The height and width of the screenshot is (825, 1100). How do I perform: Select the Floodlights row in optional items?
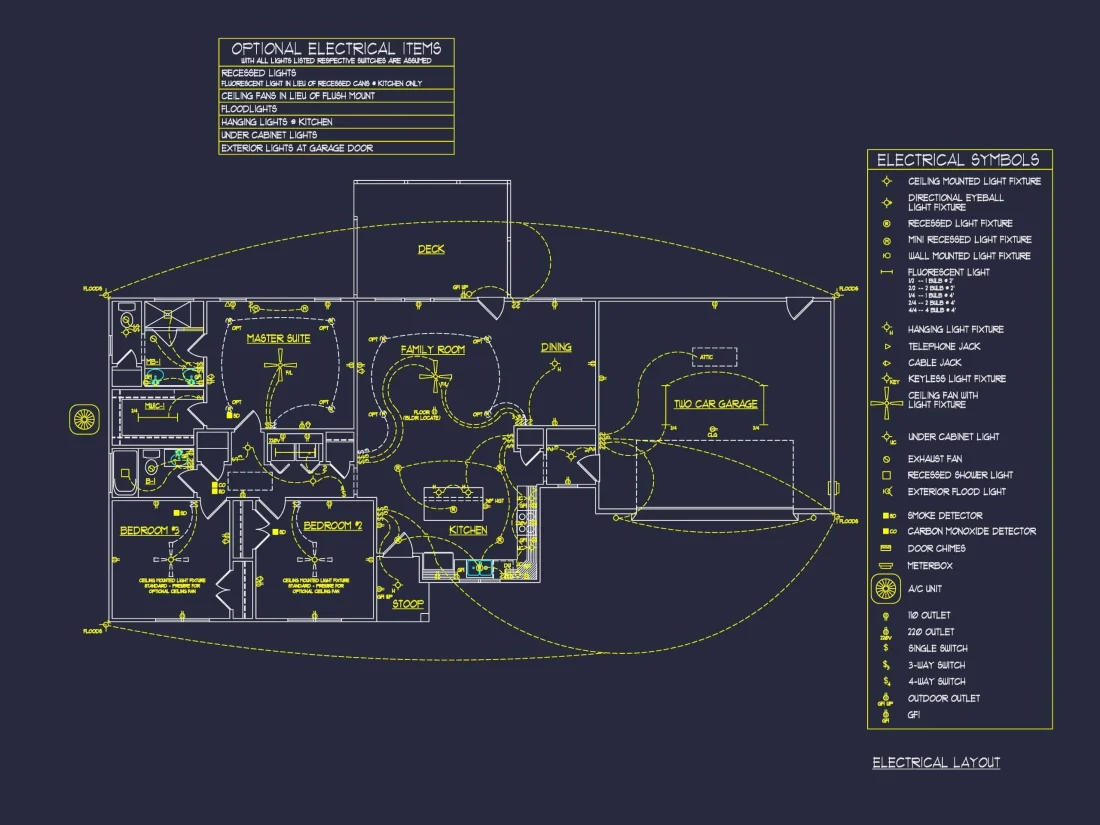point(250,109)
